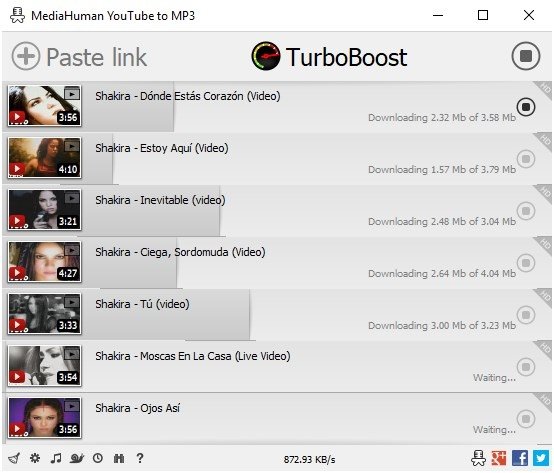Click the Waiting status of Ojos Así
The width and height of the screenshot is (554, 473).
pyautogui.click(x=494, y=430)
